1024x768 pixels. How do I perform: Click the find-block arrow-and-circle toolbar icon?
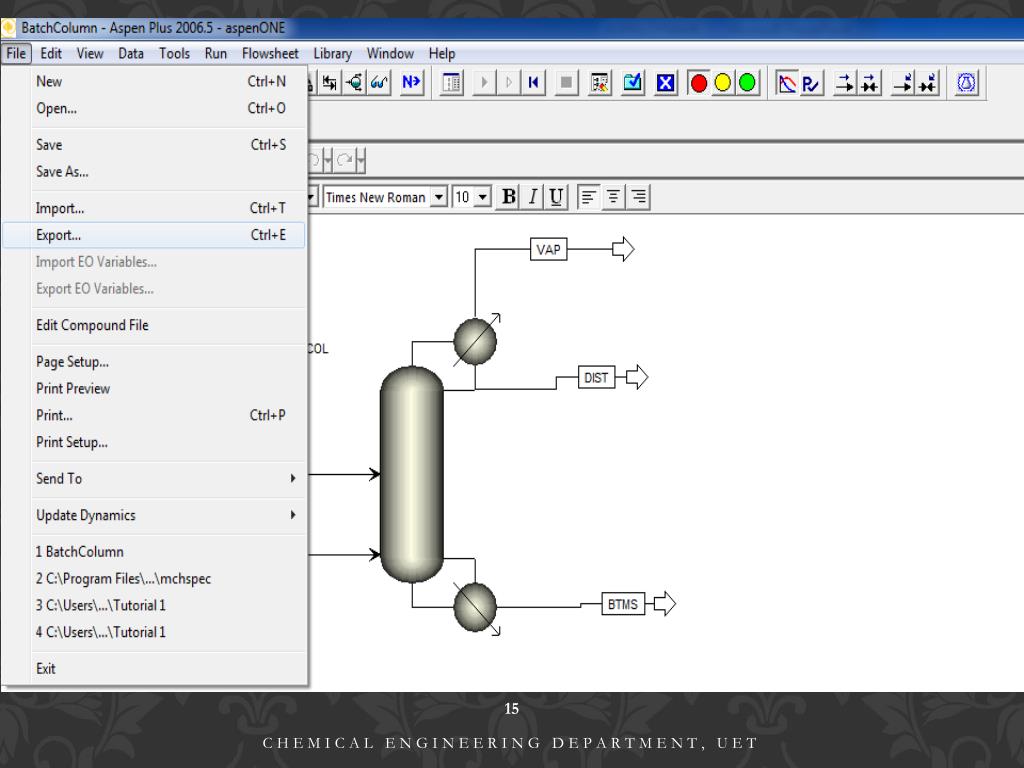click(x=355, y=83)
